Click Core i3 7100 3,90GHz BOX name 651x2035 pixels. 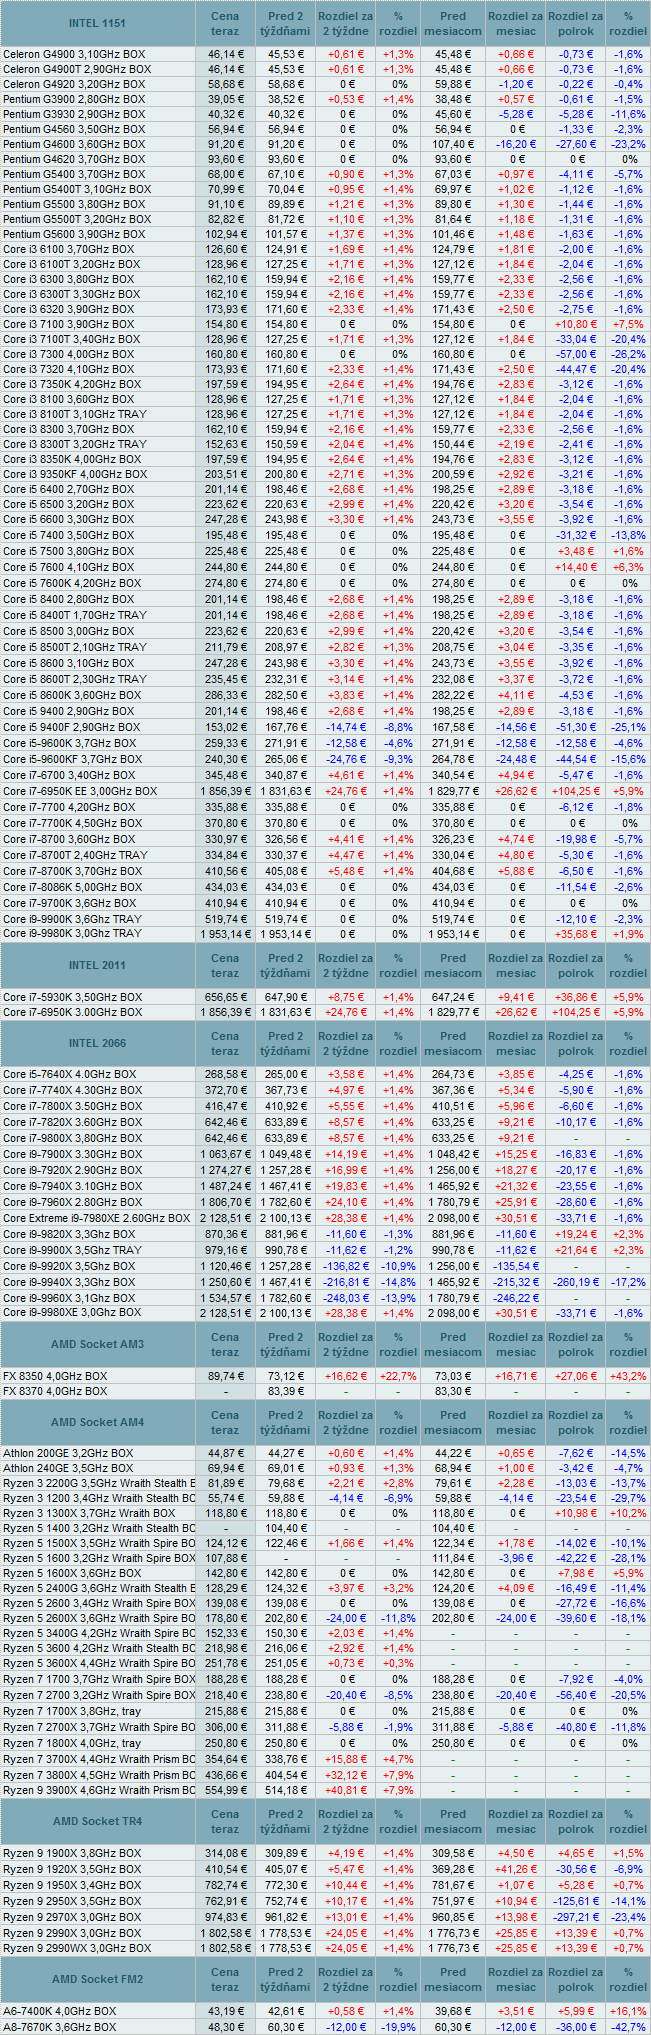pyautogui.click(x=68, y=324)
